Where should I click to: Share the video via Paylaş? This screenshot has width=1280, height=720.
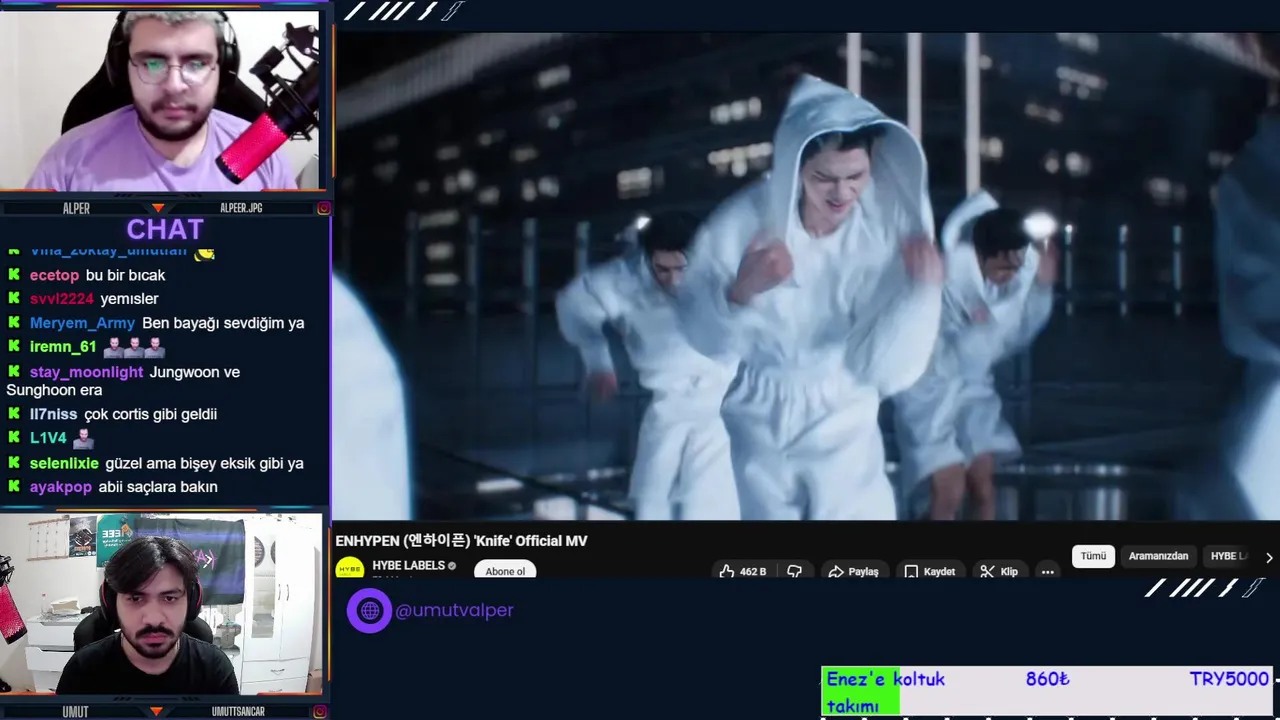tap(853, 571)
